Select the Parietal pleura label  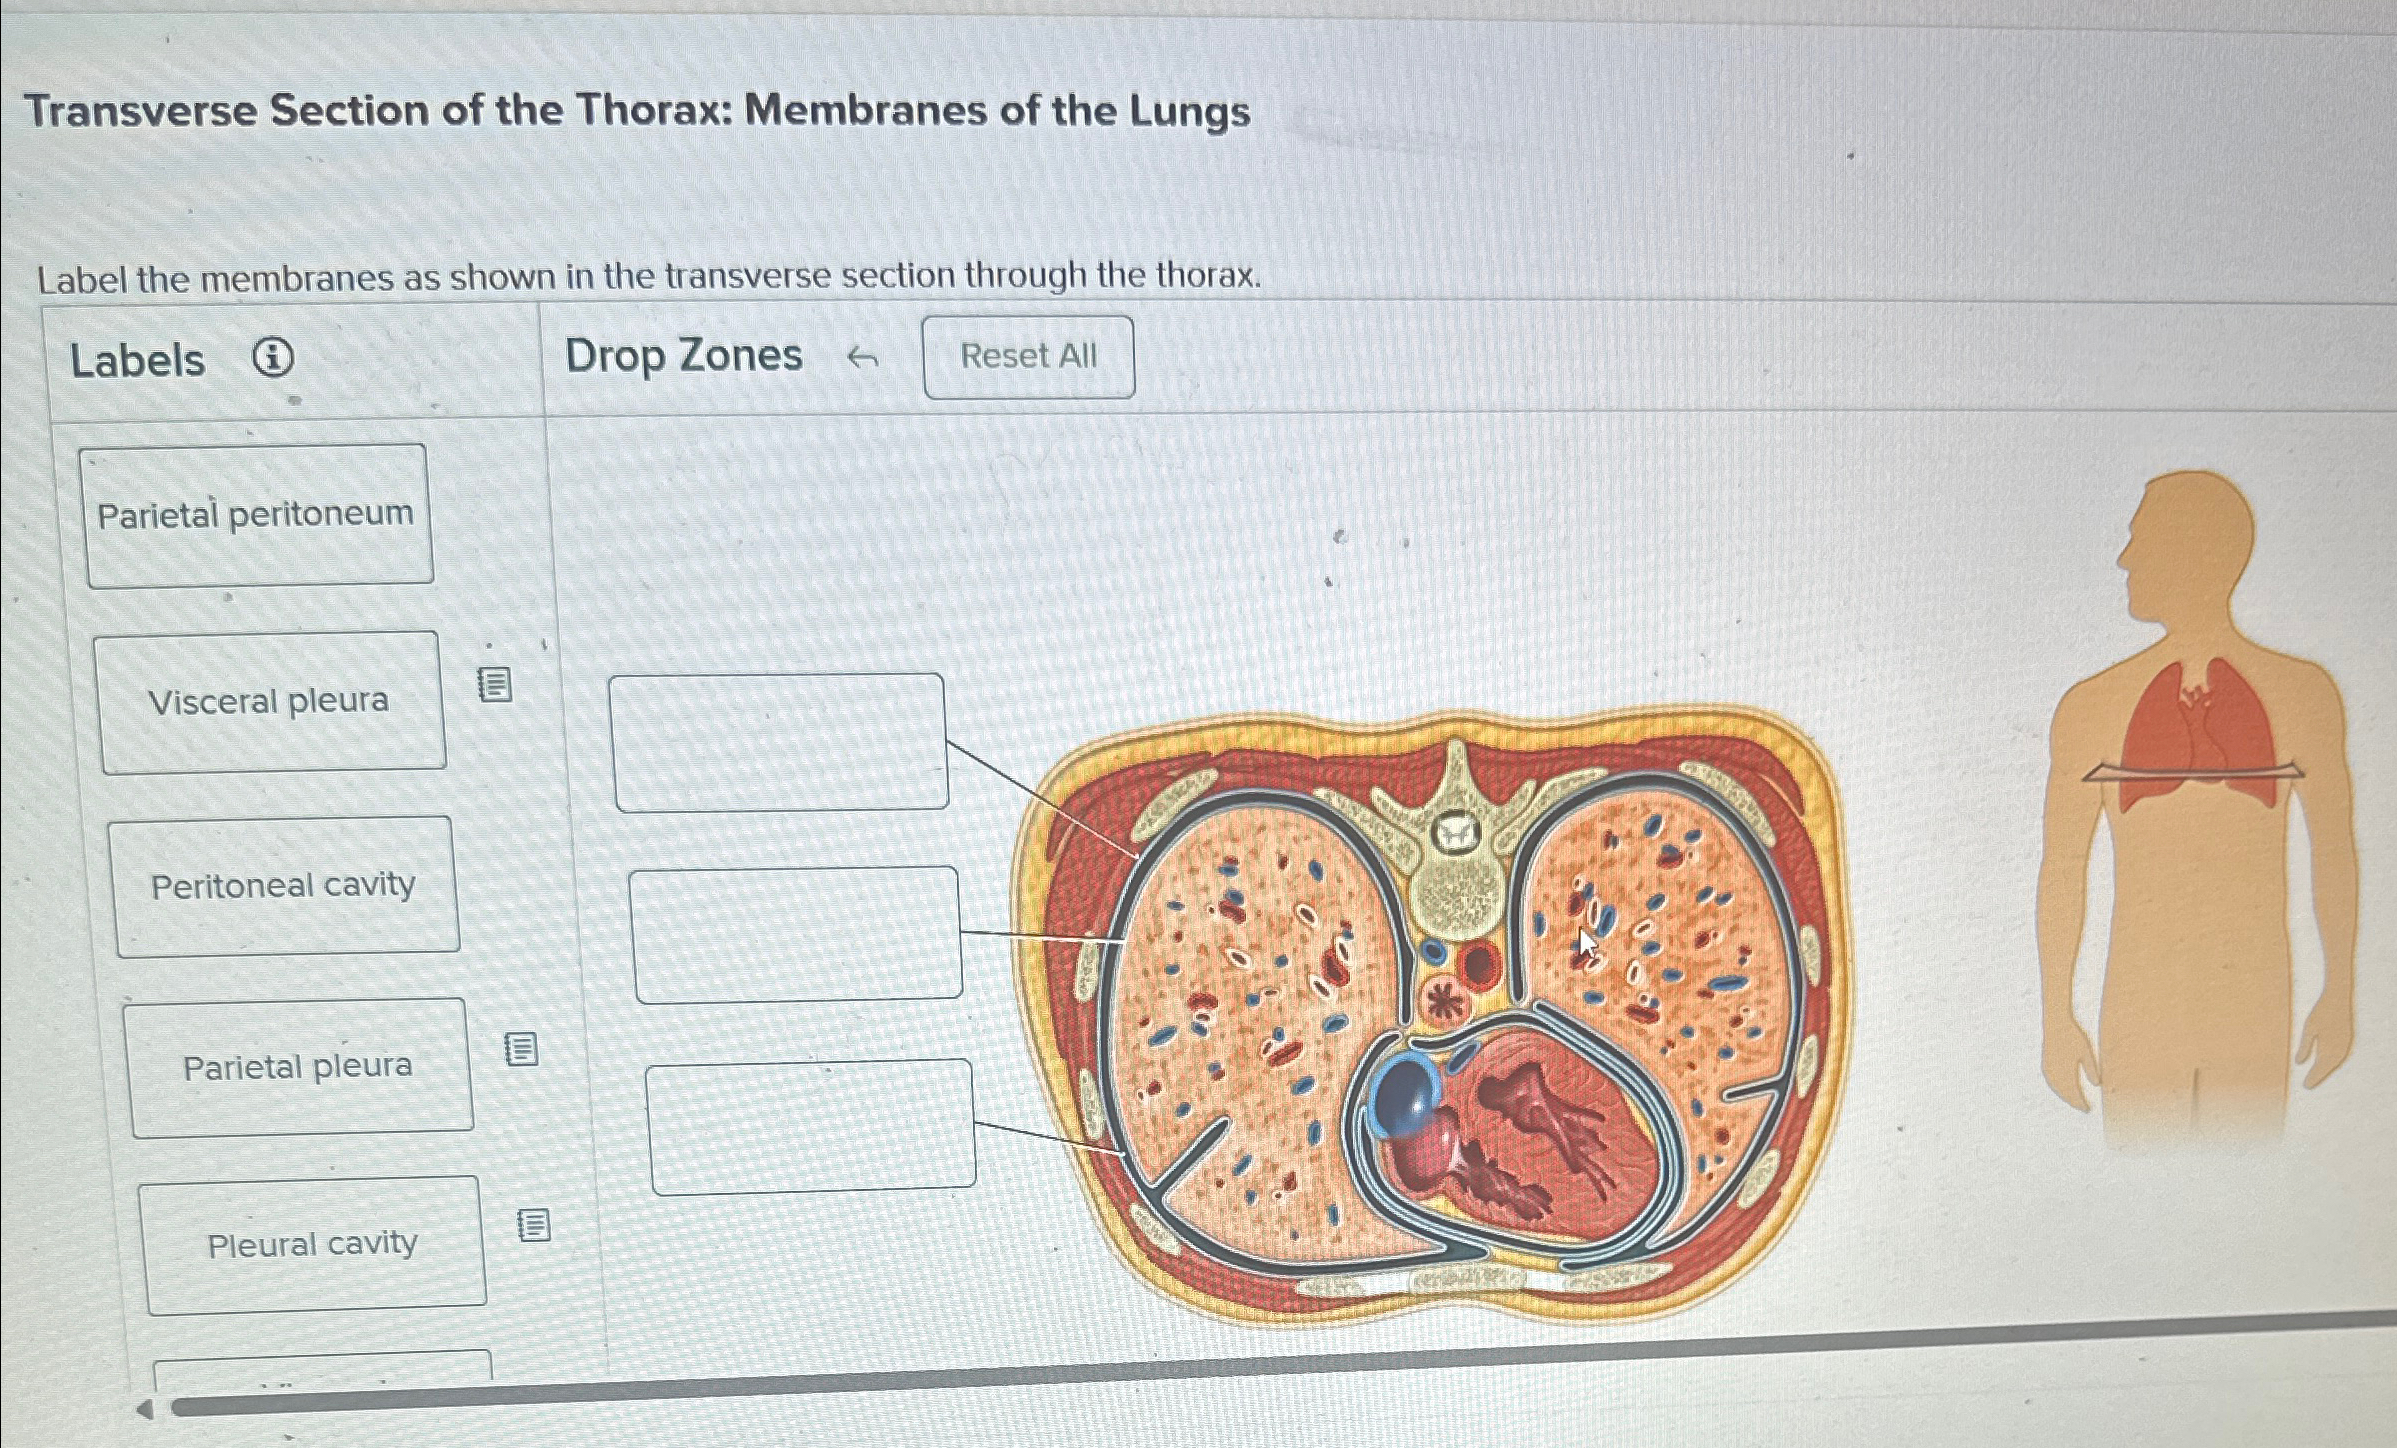click(x=298, y=1067)
